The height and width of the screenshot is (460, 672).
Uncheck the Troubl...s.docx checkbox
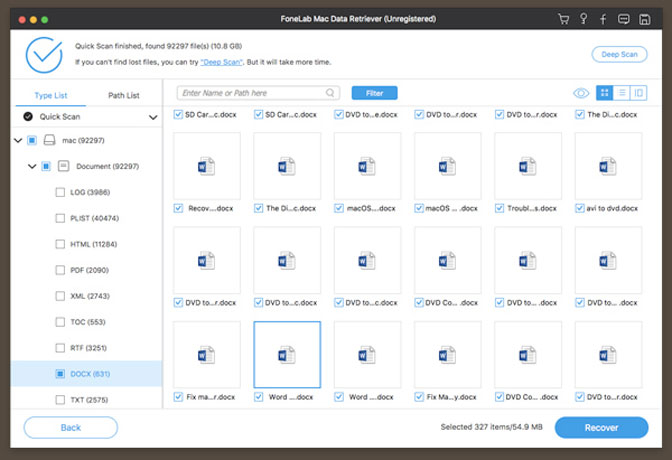499,208
